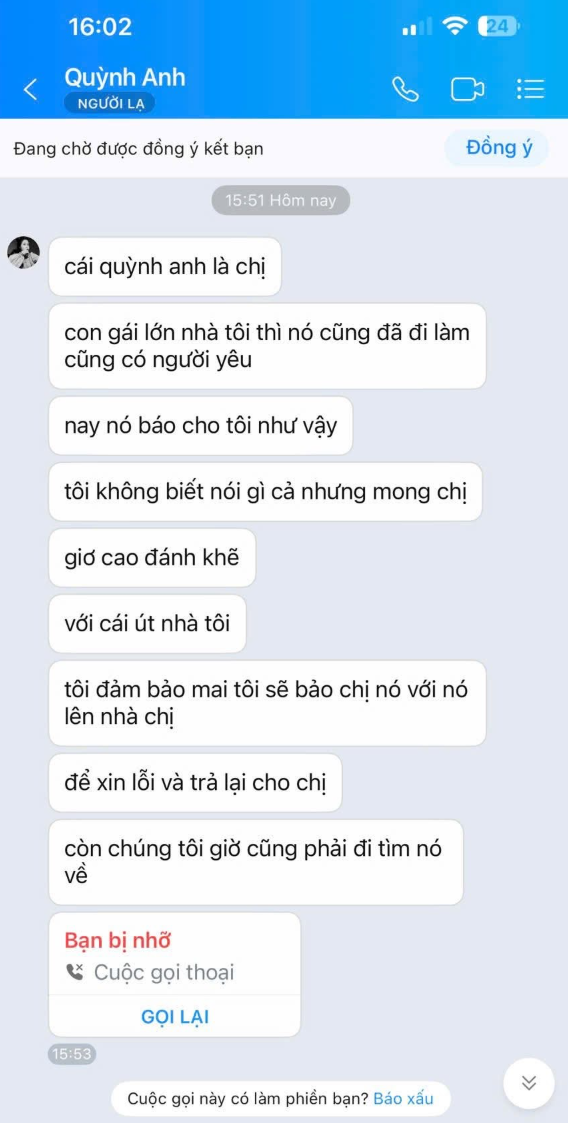Jump to latest message with double-chevron button
Image resolution: width=568 pixels, height=1123 pixels.
click(529, 1083)
